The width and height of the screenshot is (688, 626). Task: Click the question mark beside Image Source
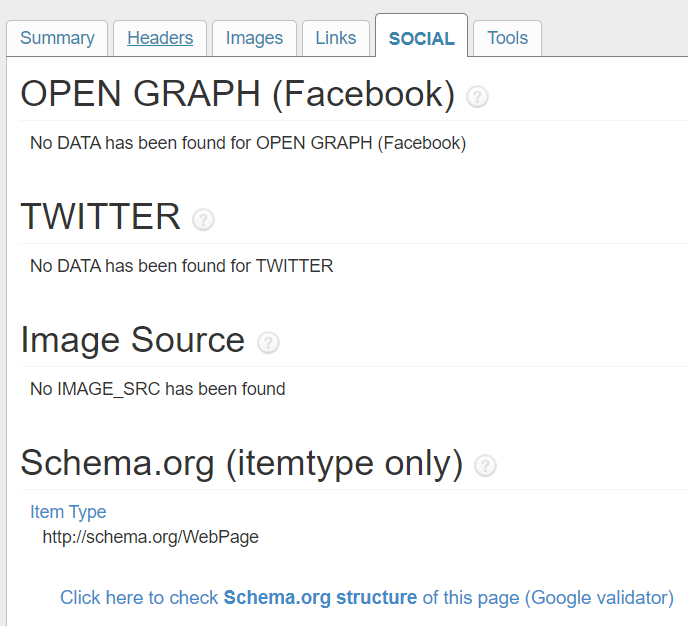tap(268, 343)
